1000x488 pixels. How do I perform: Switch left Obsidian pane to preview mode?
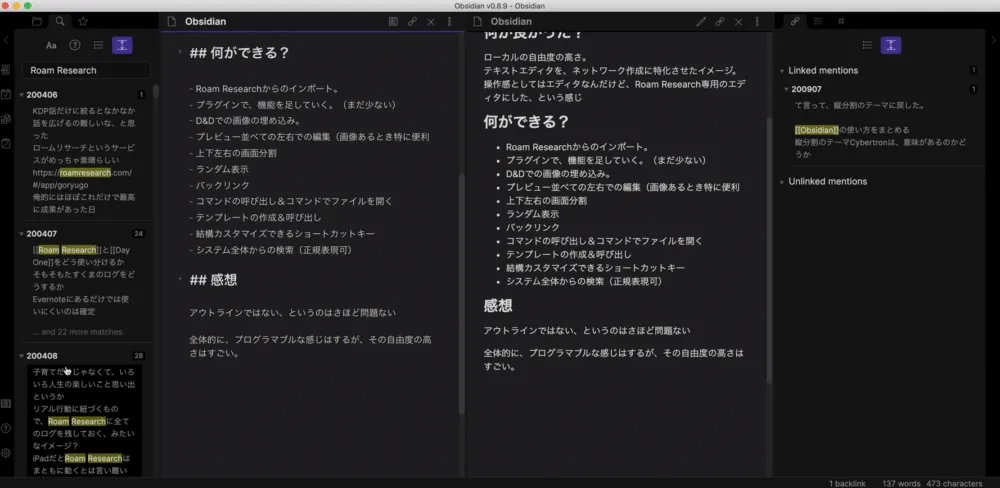coord(393,22)
